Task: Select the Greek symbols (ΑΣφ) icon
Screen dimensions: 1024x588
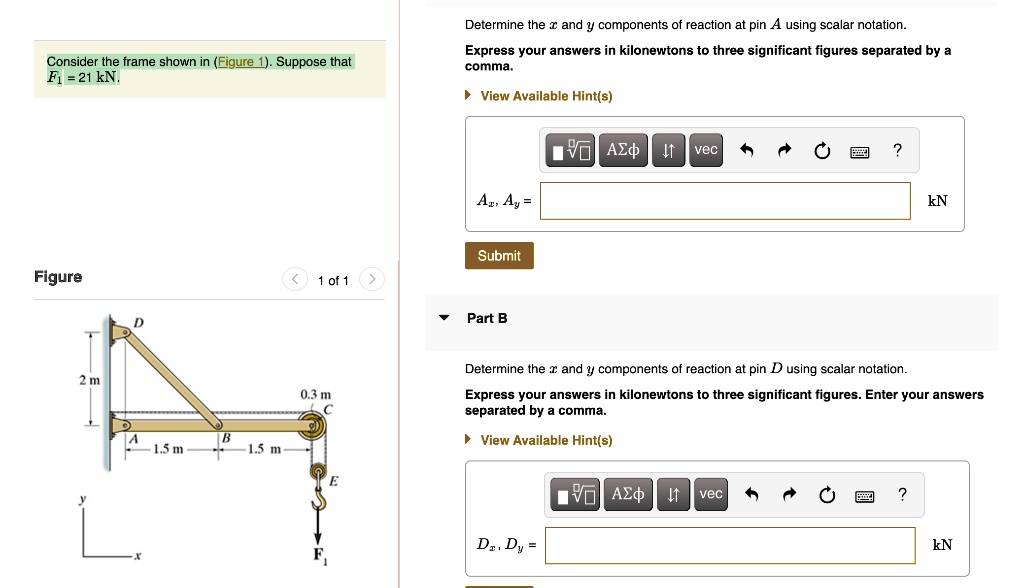Action: coord(623,149)
